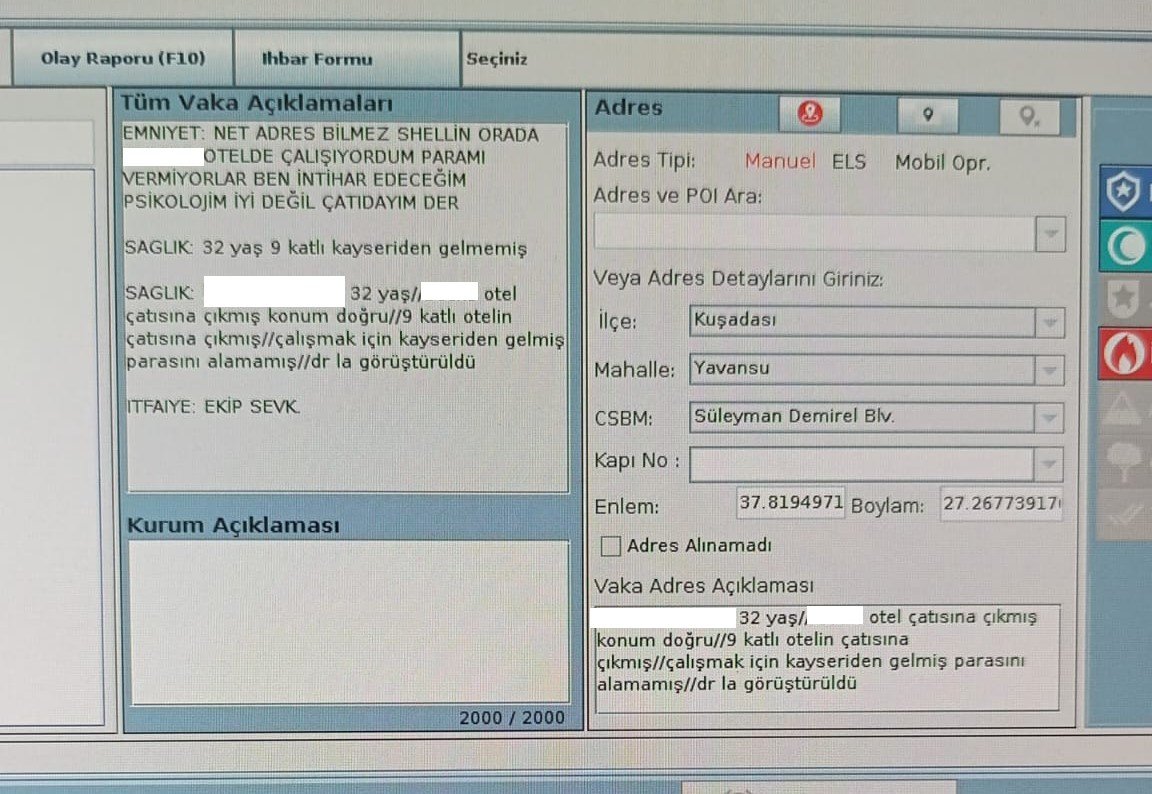The width and height of the screenshot is (1152, 794).
Task: Select the teal crescent health agency icon
Action: 1125,247
